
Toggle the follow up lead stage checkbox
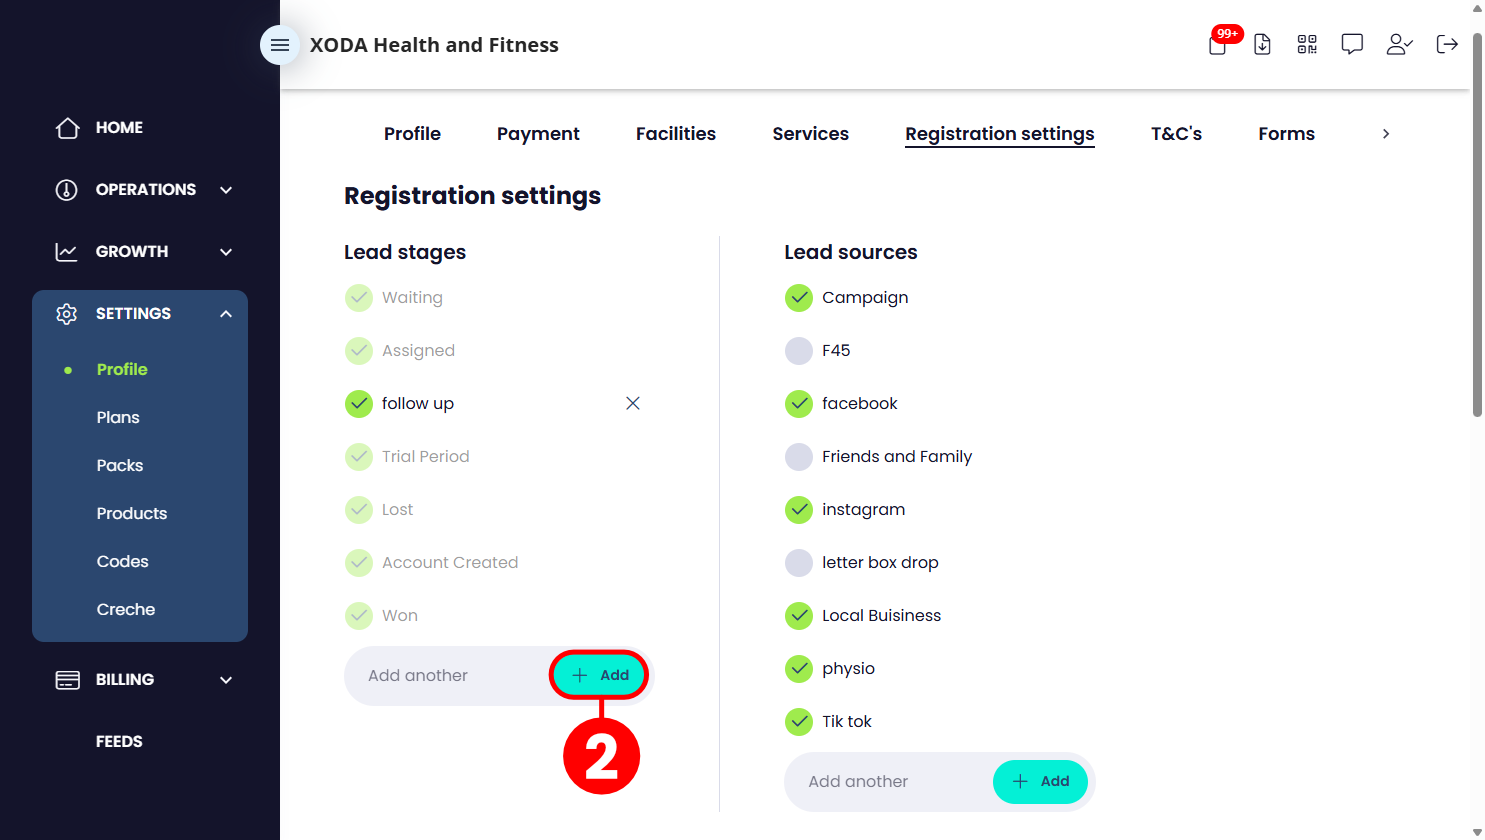[x=359, y=403]
